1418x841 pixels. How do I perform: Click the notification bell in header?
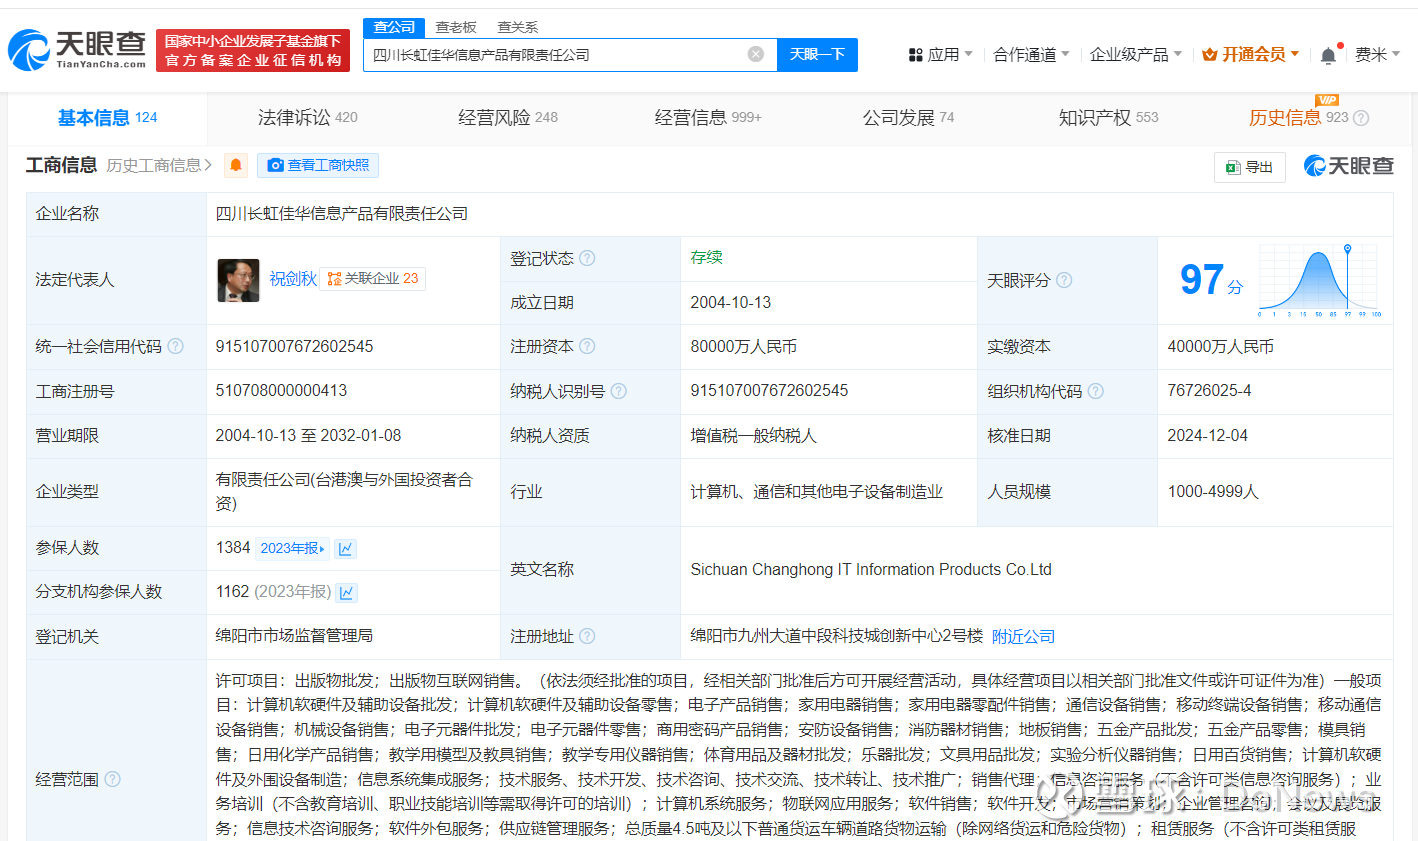(1328, 55)
